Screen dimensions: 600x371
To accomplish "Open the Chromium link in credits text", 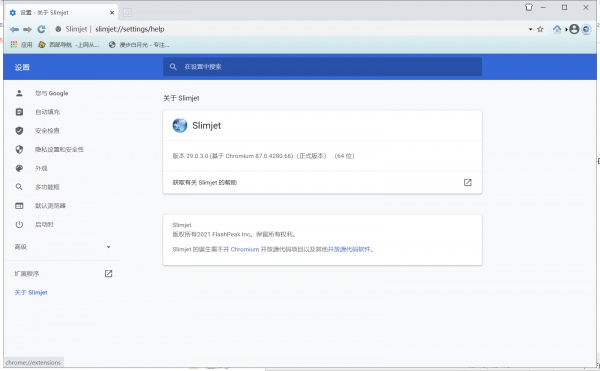I will tap(245, 249).
